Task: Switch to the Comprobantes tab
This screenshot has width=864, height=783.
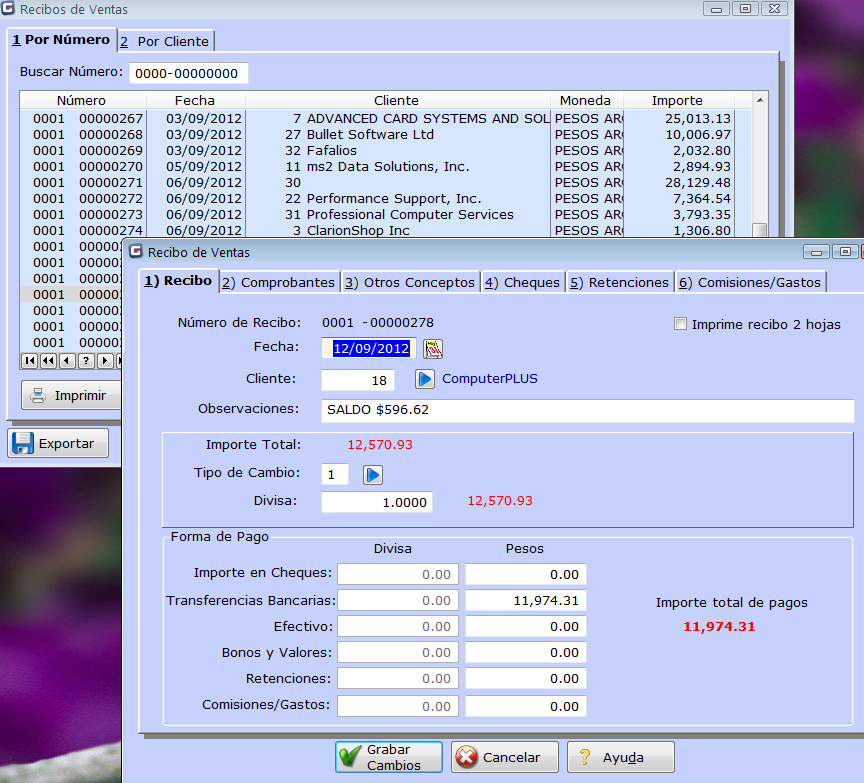Action: [279, 282]
